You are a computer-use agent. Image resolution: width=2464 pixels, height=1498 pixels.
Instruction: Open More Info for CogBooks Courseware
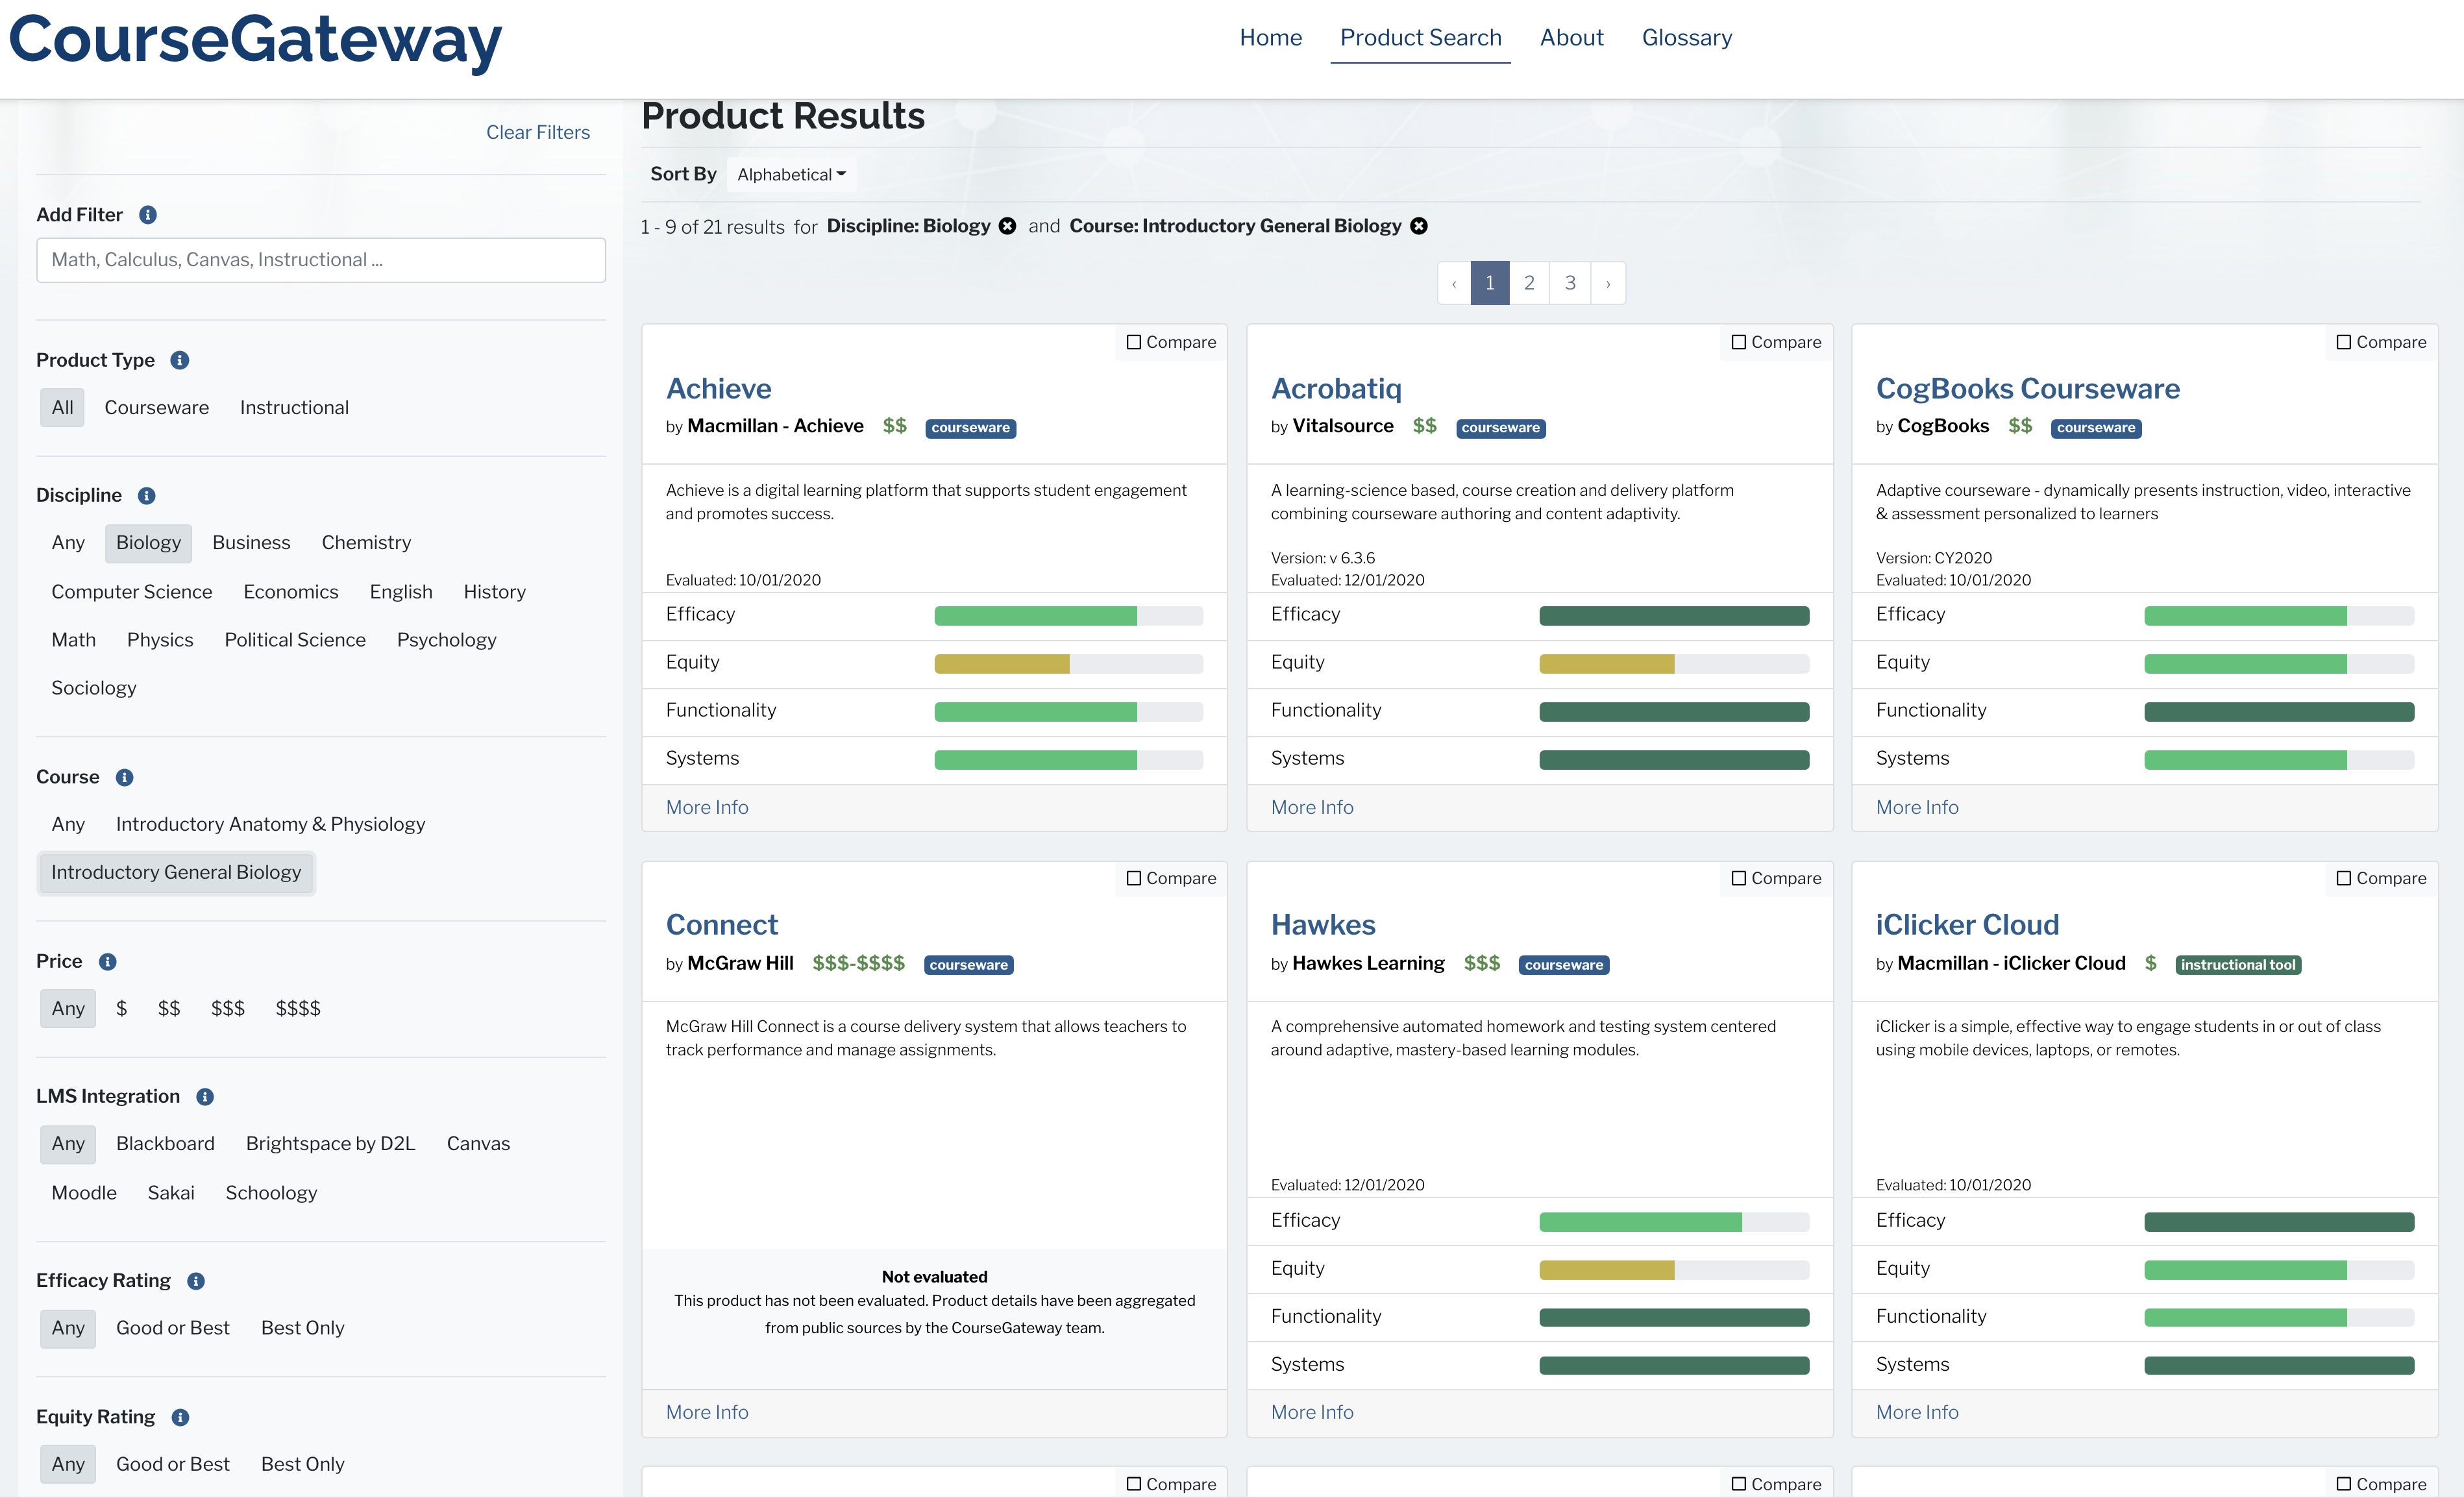click(x=1917, y=807)
